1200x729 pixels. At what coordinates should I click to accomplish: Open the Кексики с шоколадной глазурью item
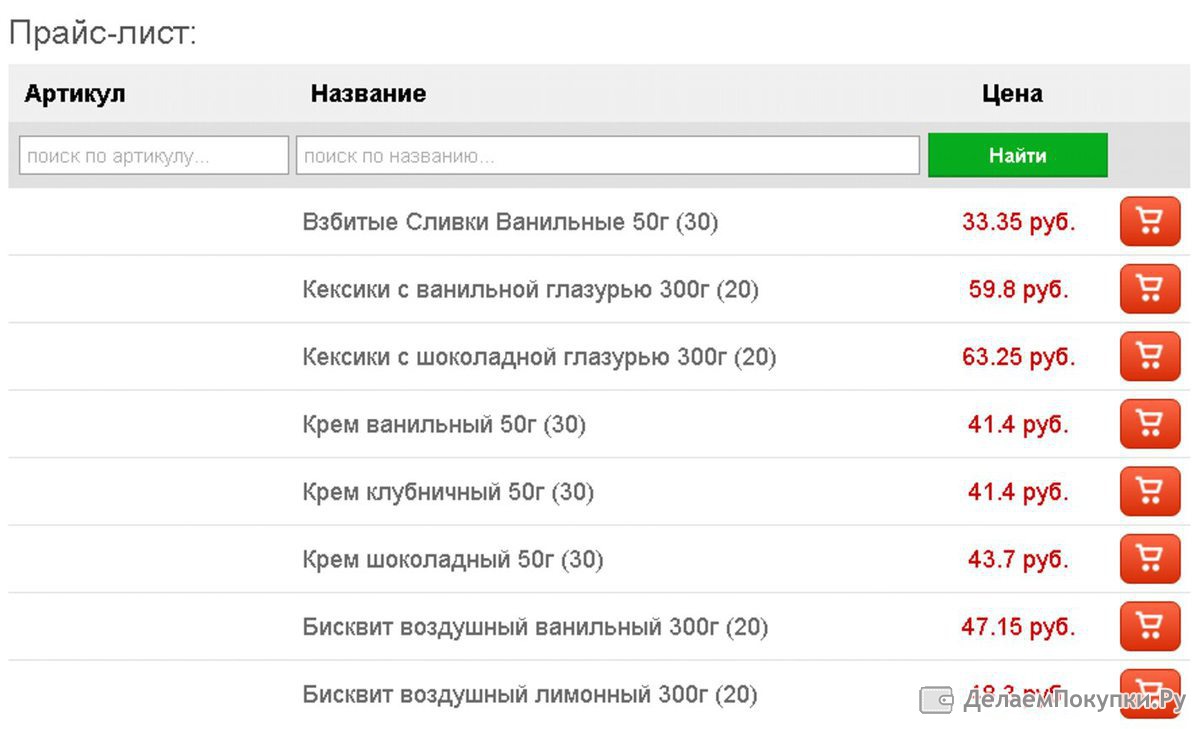click(x=539, y=357)
